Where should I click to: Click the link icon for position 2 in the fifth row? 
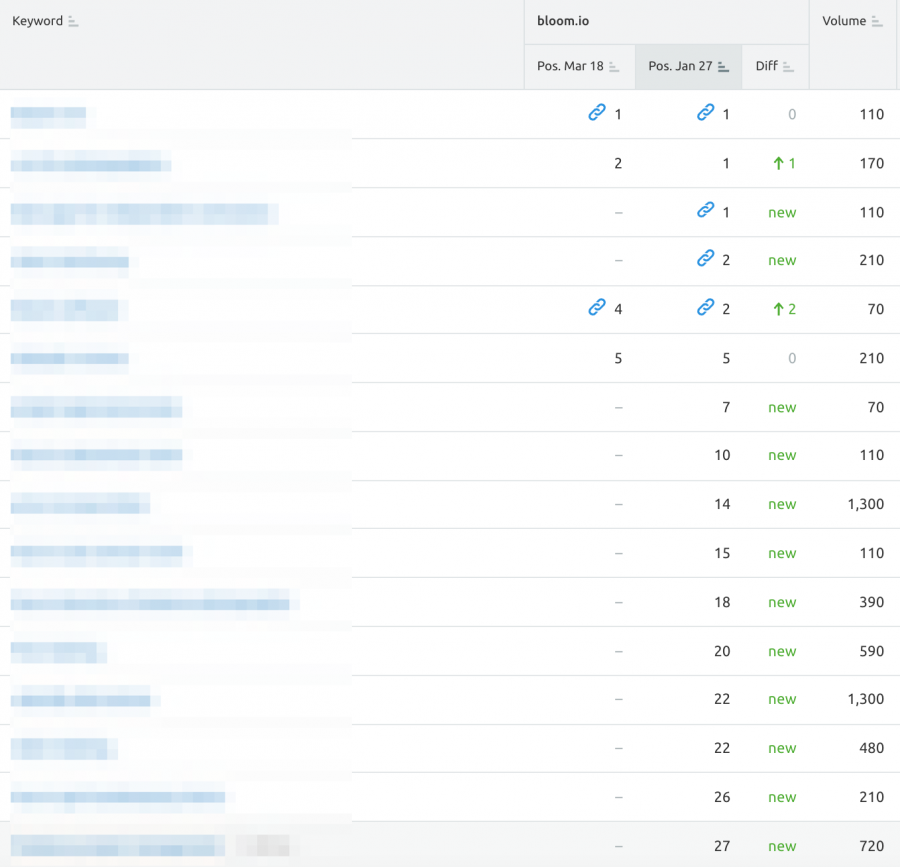click(706, 309)
